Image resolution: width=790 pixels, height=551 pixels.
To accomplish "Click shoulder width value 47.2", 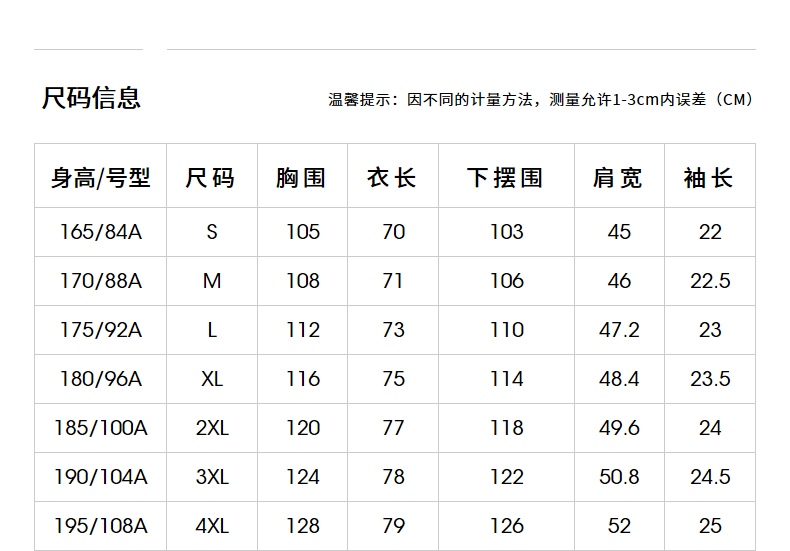I will 618,330.
